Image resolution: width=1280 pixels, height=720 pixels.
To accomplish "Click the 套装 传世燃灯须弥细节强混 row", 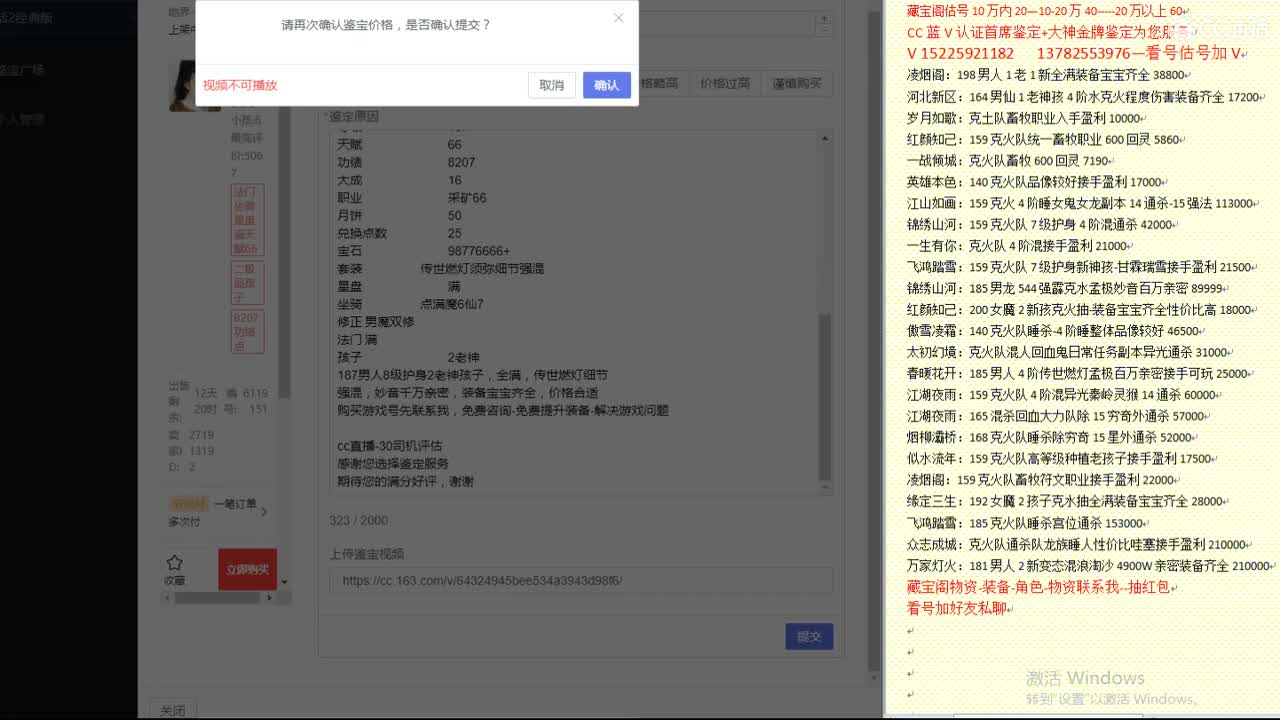I will (441, 269).
